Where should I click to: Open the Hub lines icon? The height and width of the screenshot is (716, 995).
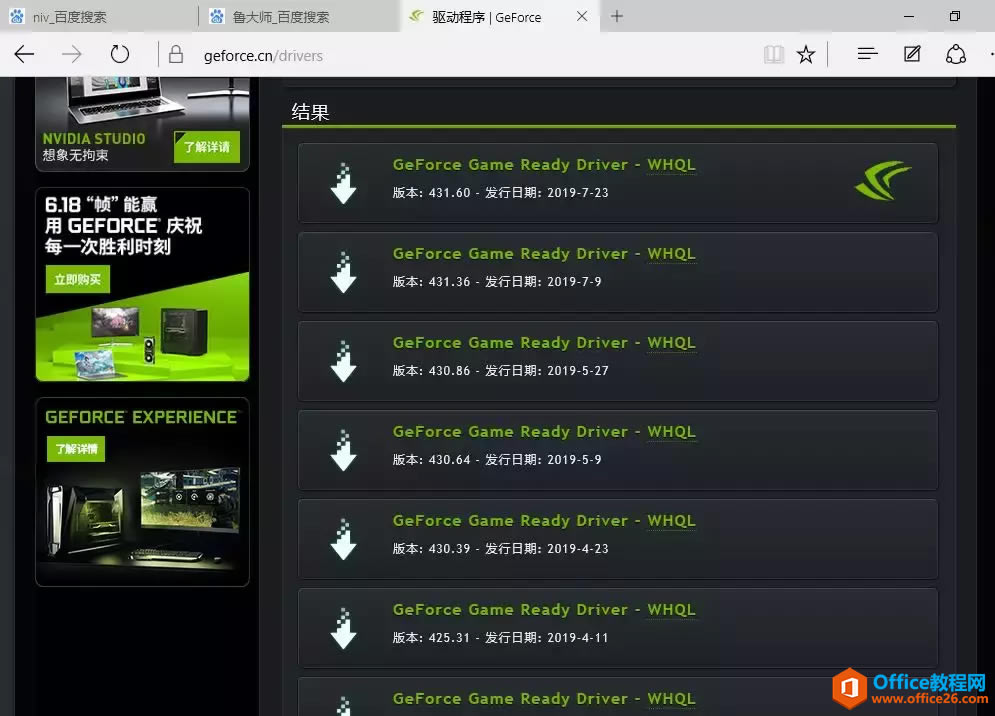pyautogui.click(x=867, y=55)
